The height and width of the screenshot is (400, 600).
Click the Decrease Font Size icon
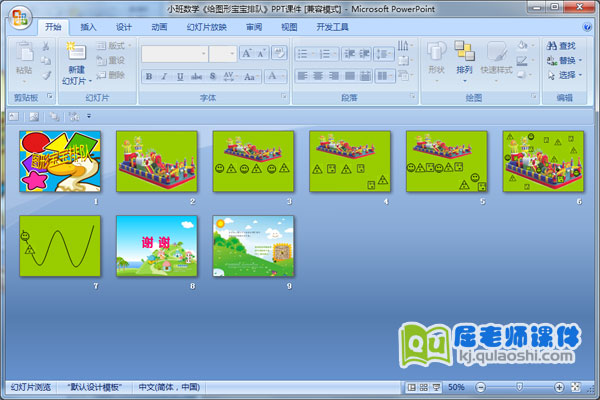pyautogui.click(x=261, y=53)
